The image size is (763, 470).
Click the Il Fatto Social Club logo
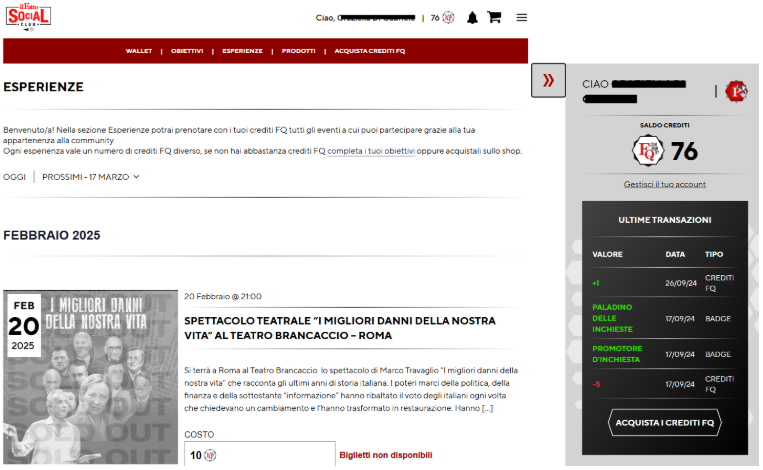tap(28, 17)
